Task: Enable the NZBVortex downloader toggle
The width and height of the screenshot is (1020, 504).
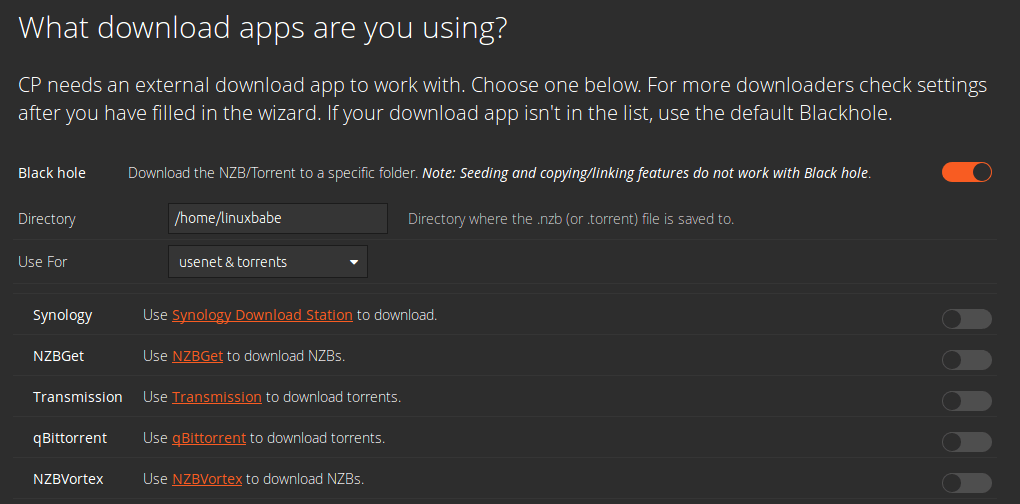Action: pyautogui.click(x=966, y=483)
